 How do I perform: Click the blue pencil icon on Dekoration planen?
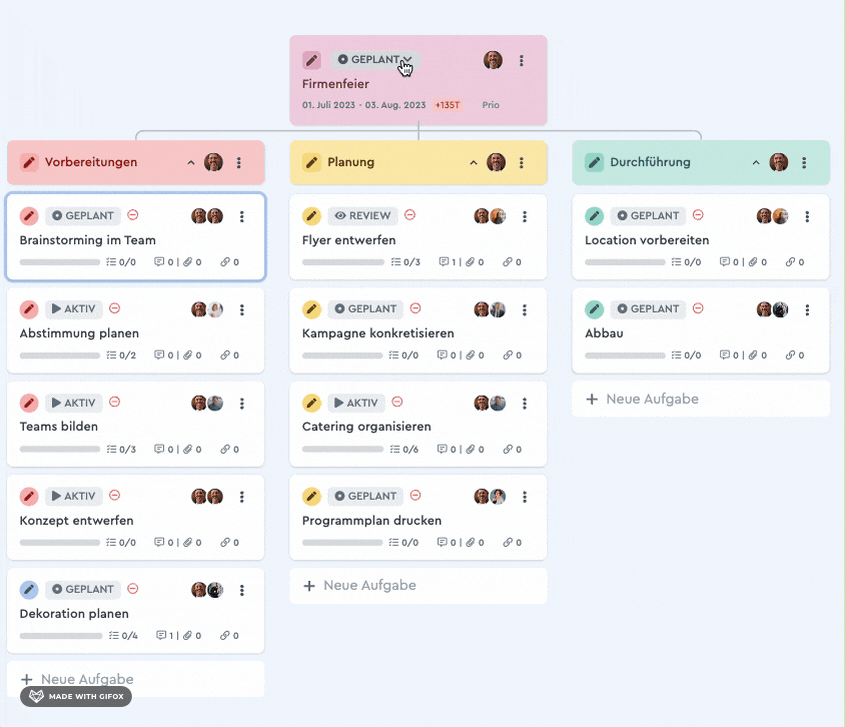(29, 590)
